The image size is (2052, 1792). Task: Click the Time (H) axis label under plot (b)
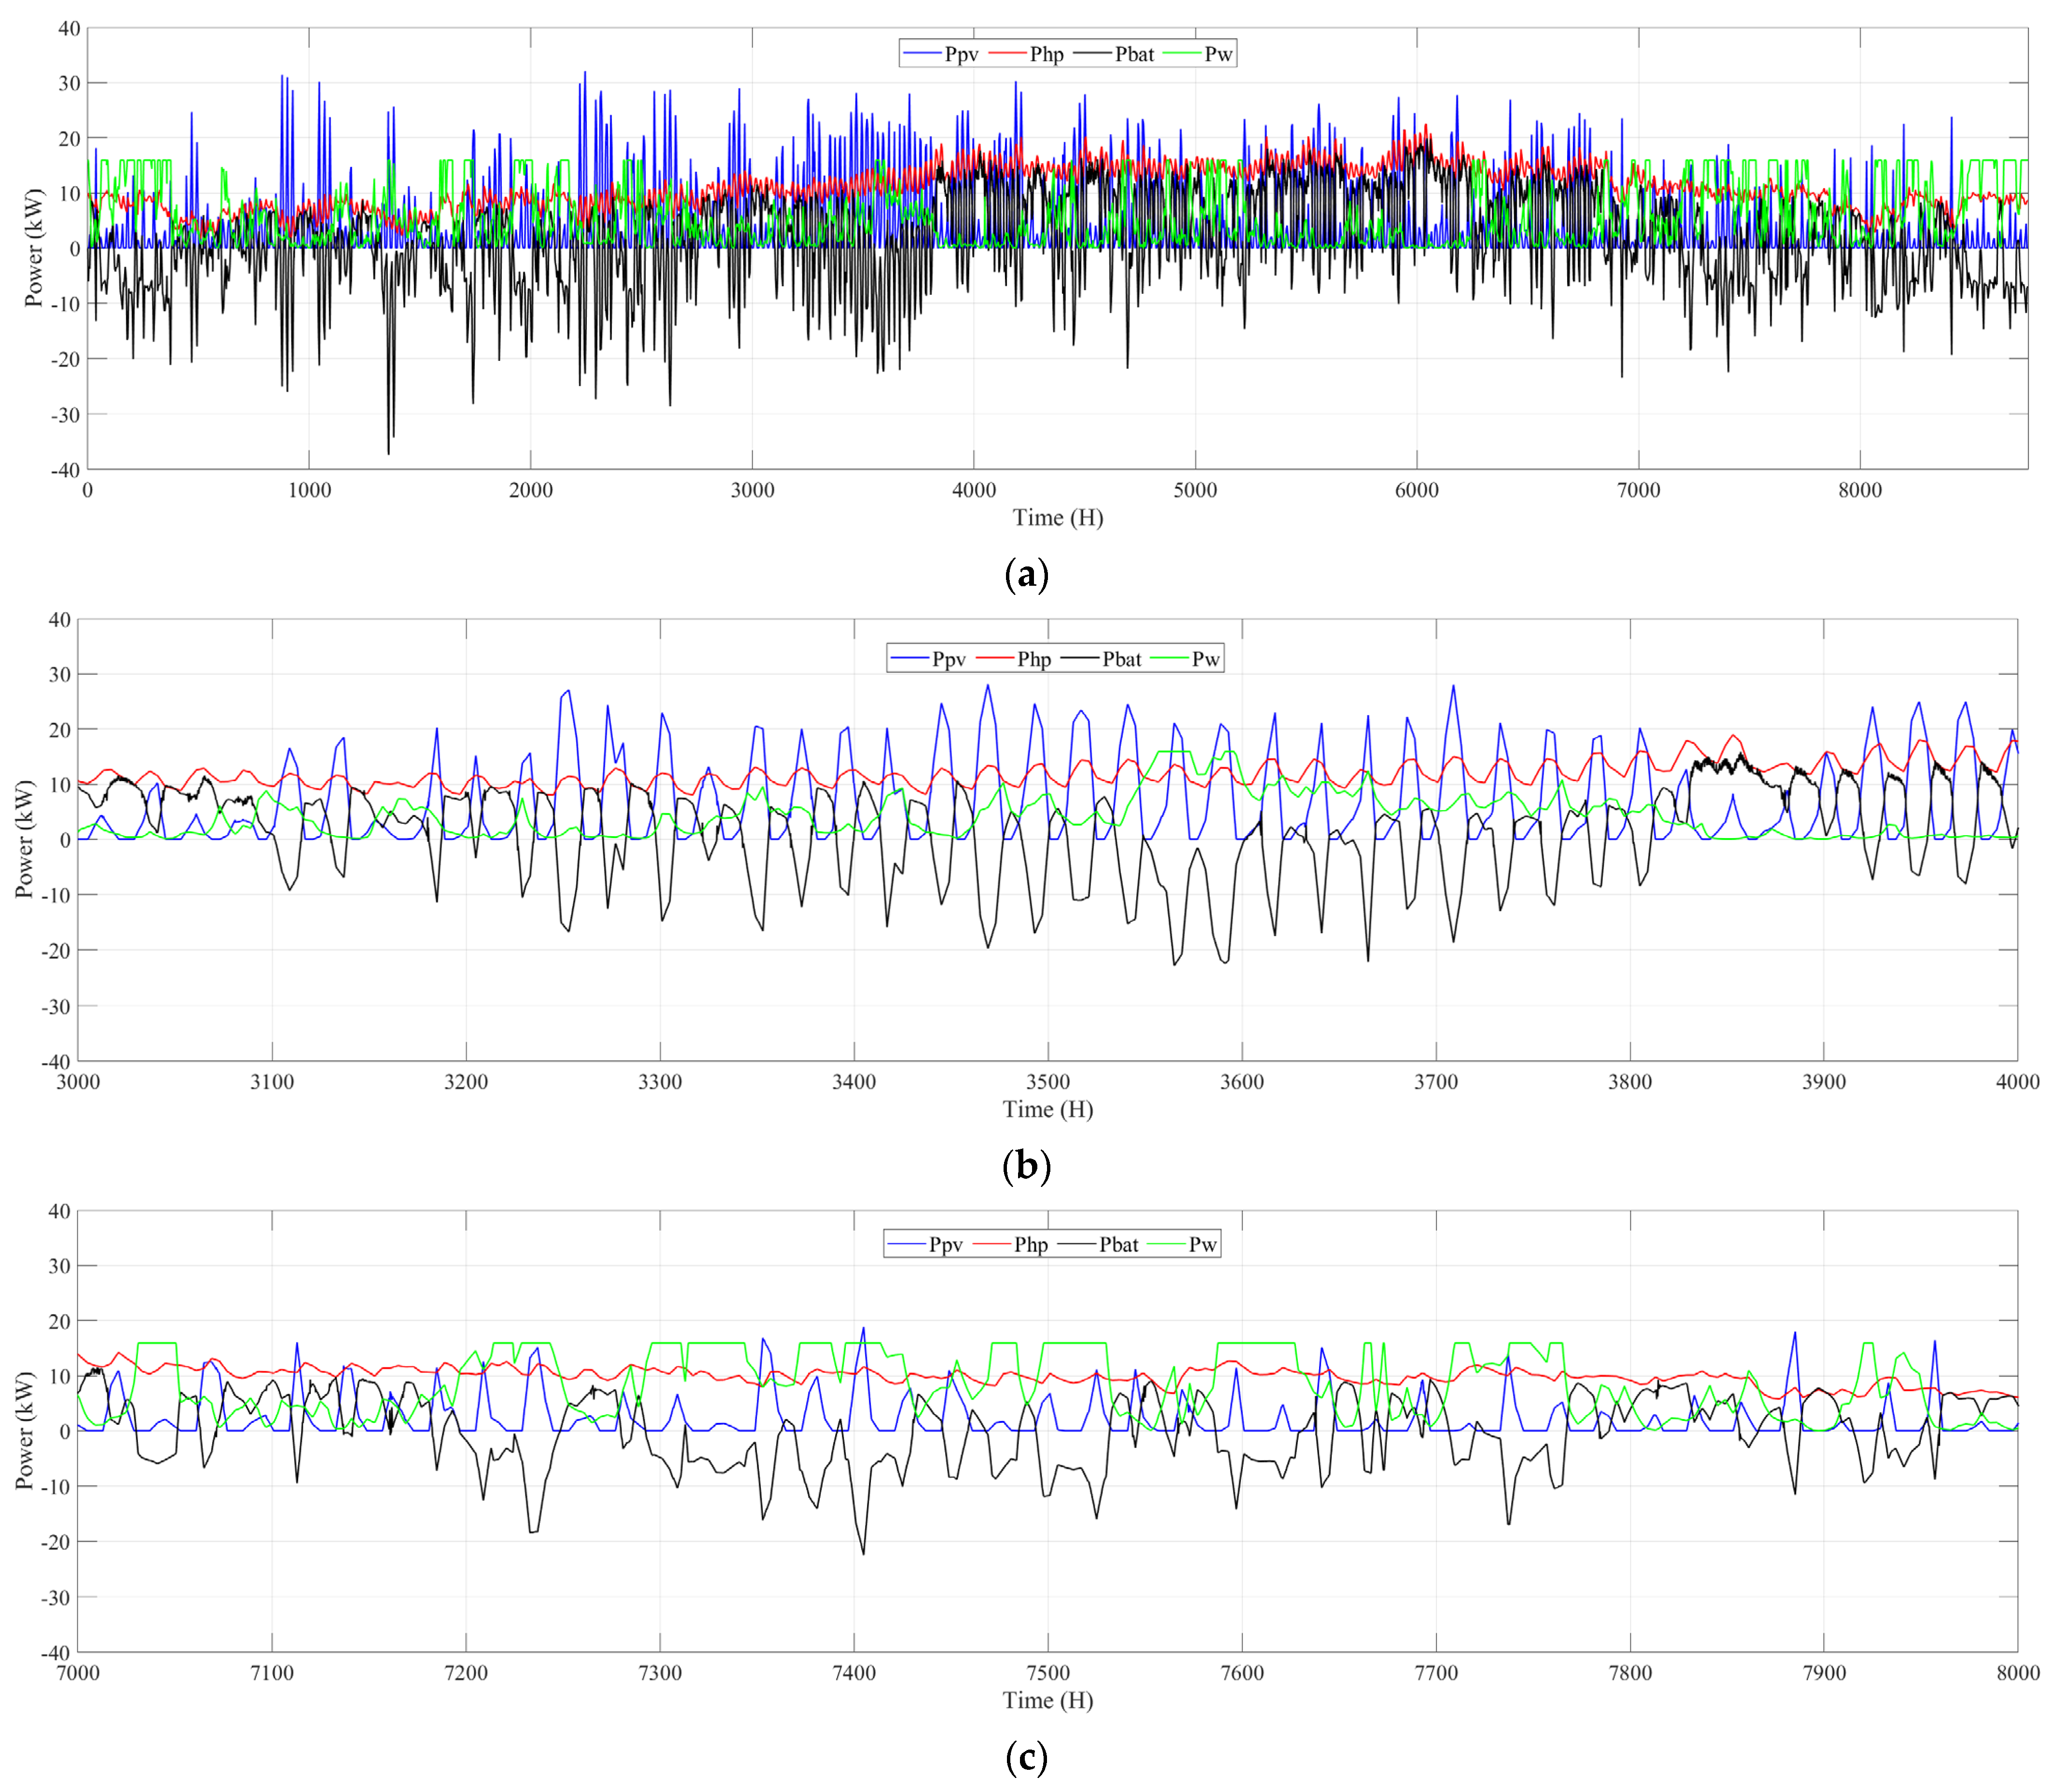point(1047,1109)
